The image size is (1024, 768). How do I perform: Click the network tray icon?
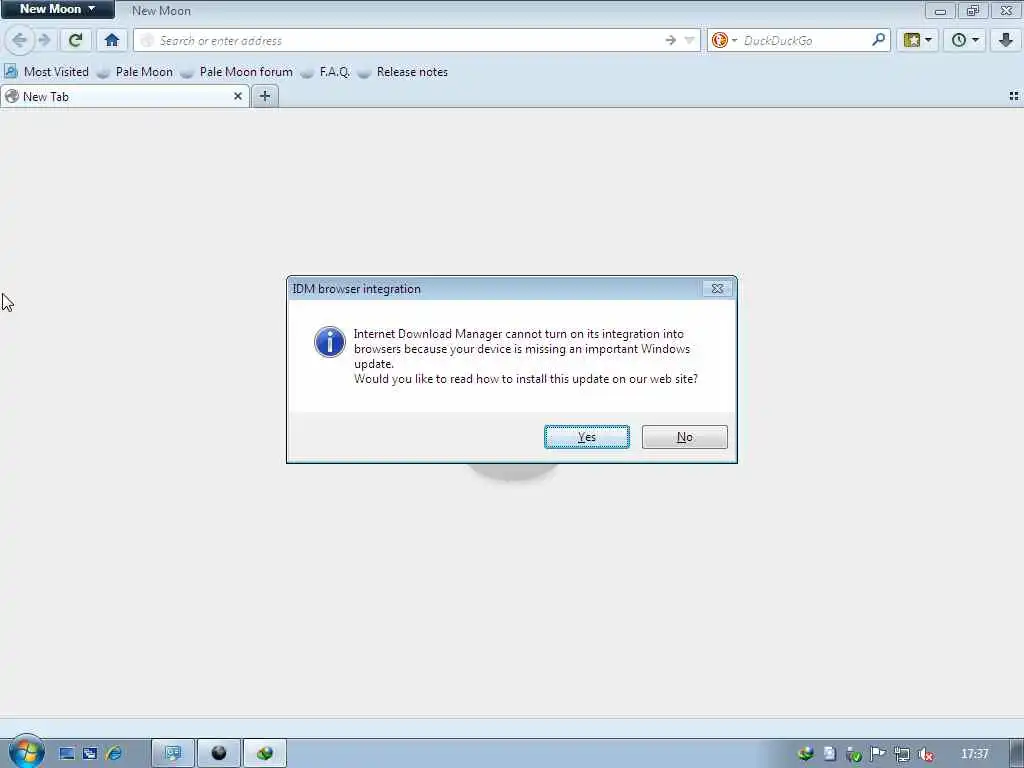(x=902, y=754)
